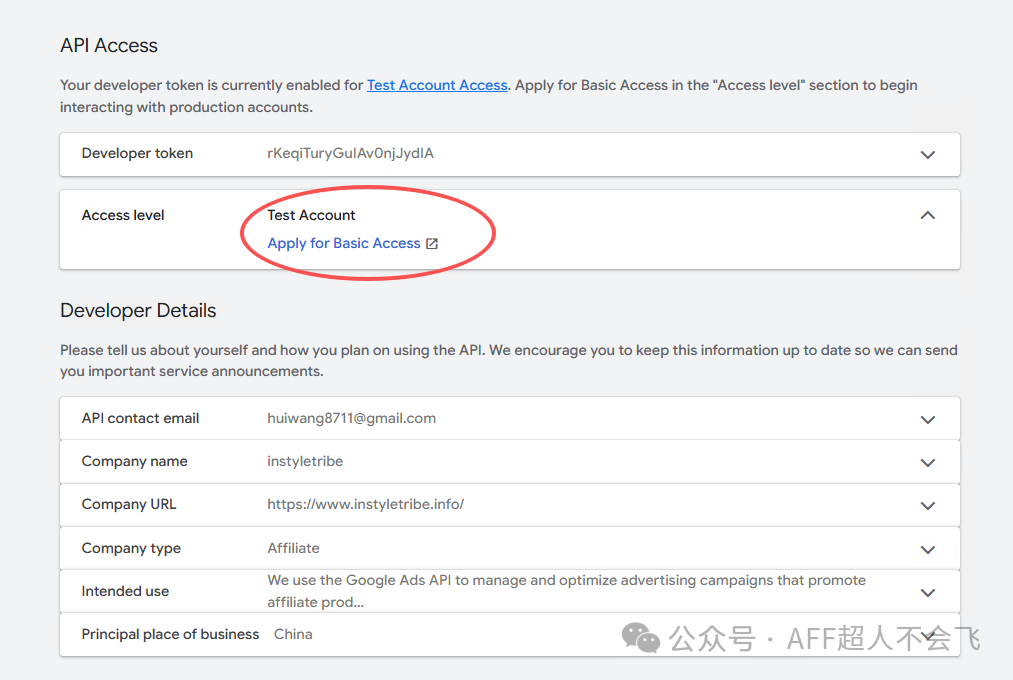Click the instyletribe.info company URL value
This screenshot has height=680, width=1013.
click(x=365, y=504)
